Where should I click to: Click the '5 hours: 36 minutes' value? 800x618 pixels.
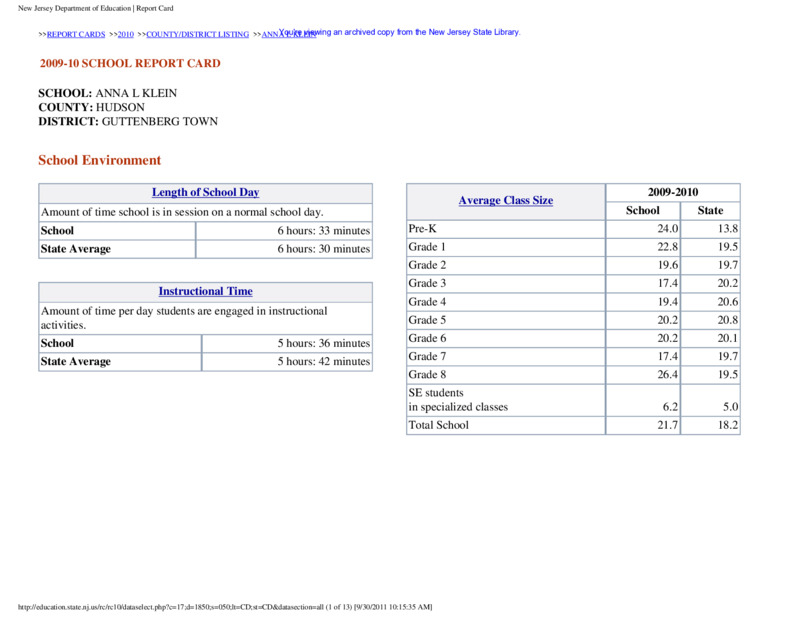(x=323, y=343)
